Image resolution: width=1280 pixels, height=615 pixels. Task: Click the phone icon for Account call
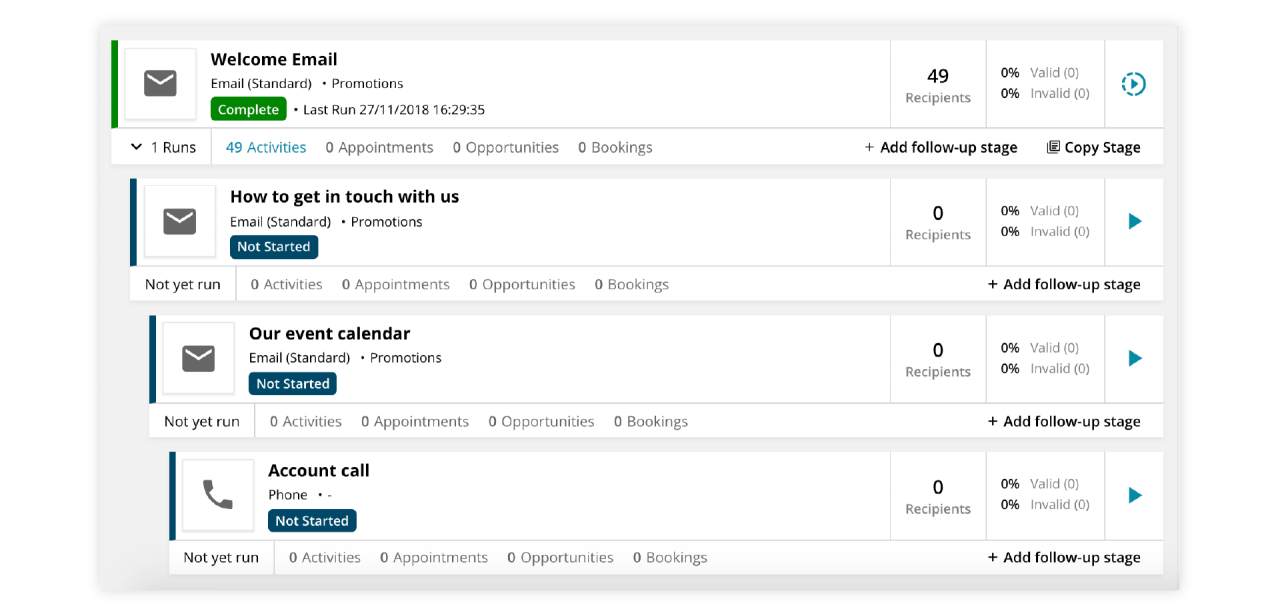point(217,494)
